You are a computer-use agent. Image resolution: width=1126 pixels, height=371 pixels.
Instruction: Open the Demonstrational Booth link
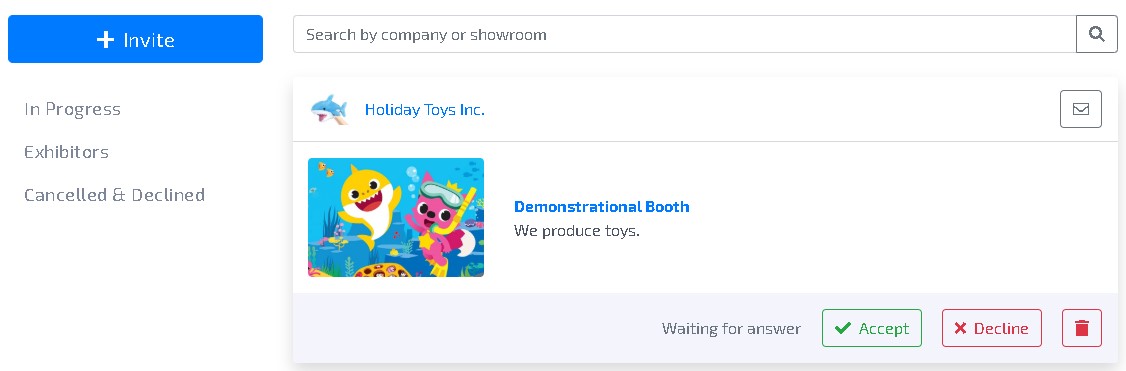602,207
